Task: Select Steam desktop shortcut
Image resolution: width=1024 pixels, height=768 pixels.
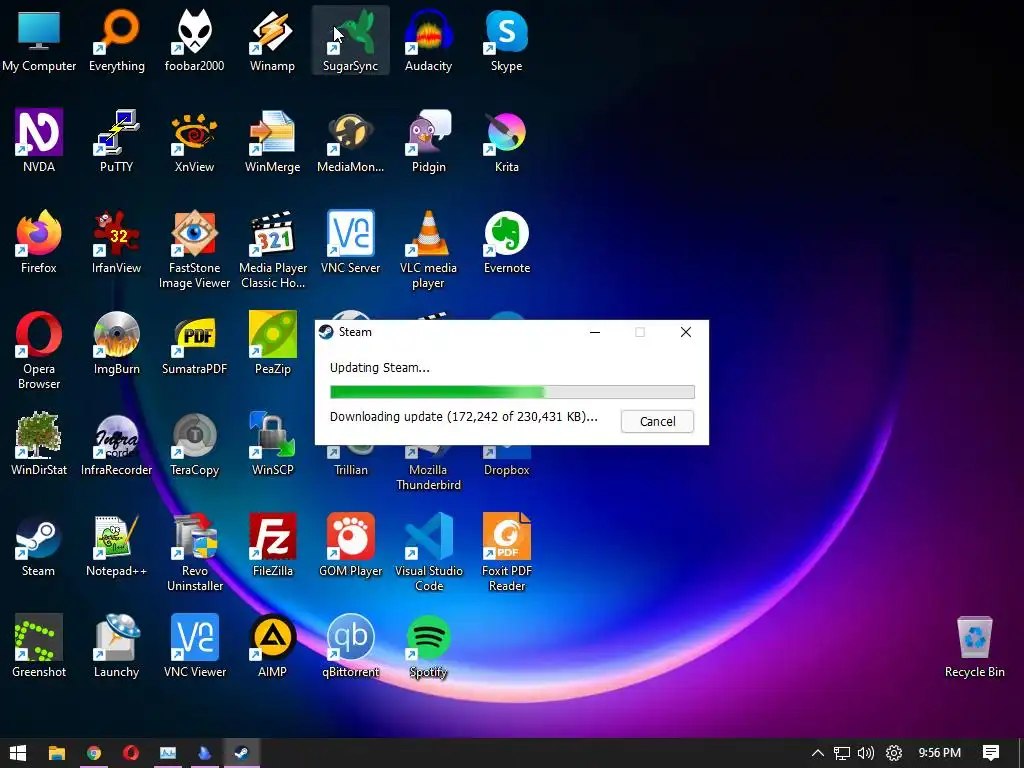Action: tap(39, 545)
